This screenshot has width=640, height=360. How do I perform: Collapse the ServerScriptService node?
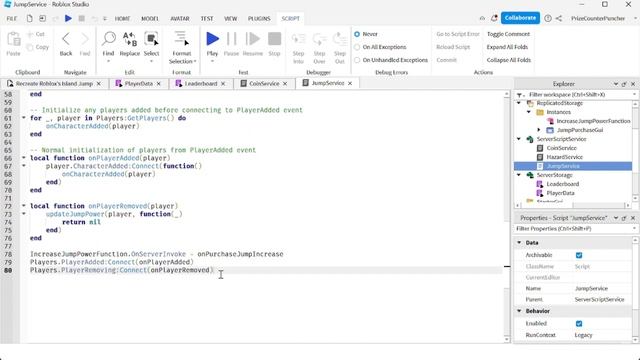tap(519, 139)
